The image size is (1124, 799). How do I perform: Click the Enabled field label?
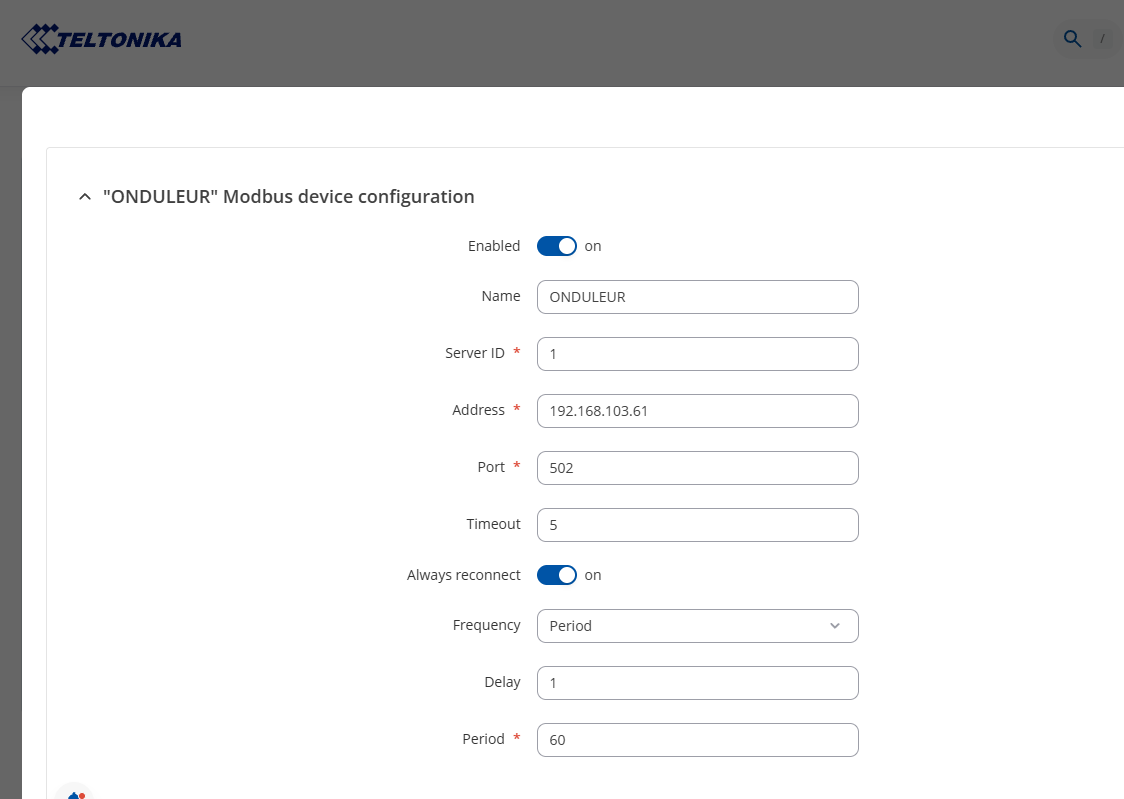point(494,246)
